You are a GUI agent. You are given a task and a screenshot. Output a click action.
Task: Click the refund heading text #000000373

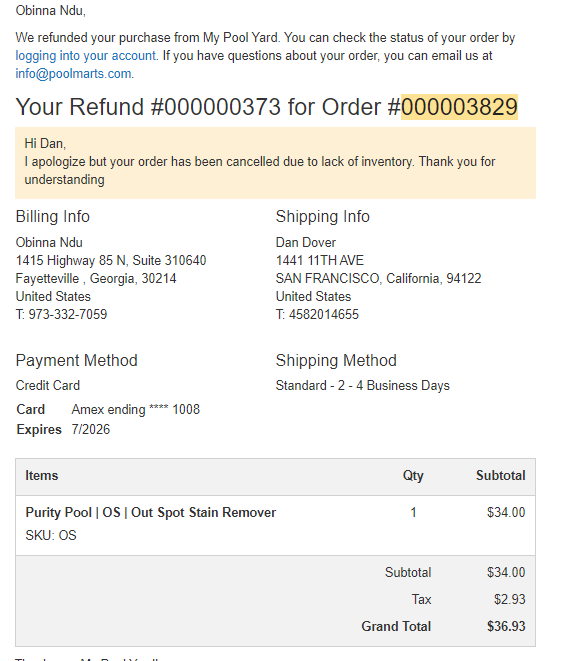click(215, 107)
